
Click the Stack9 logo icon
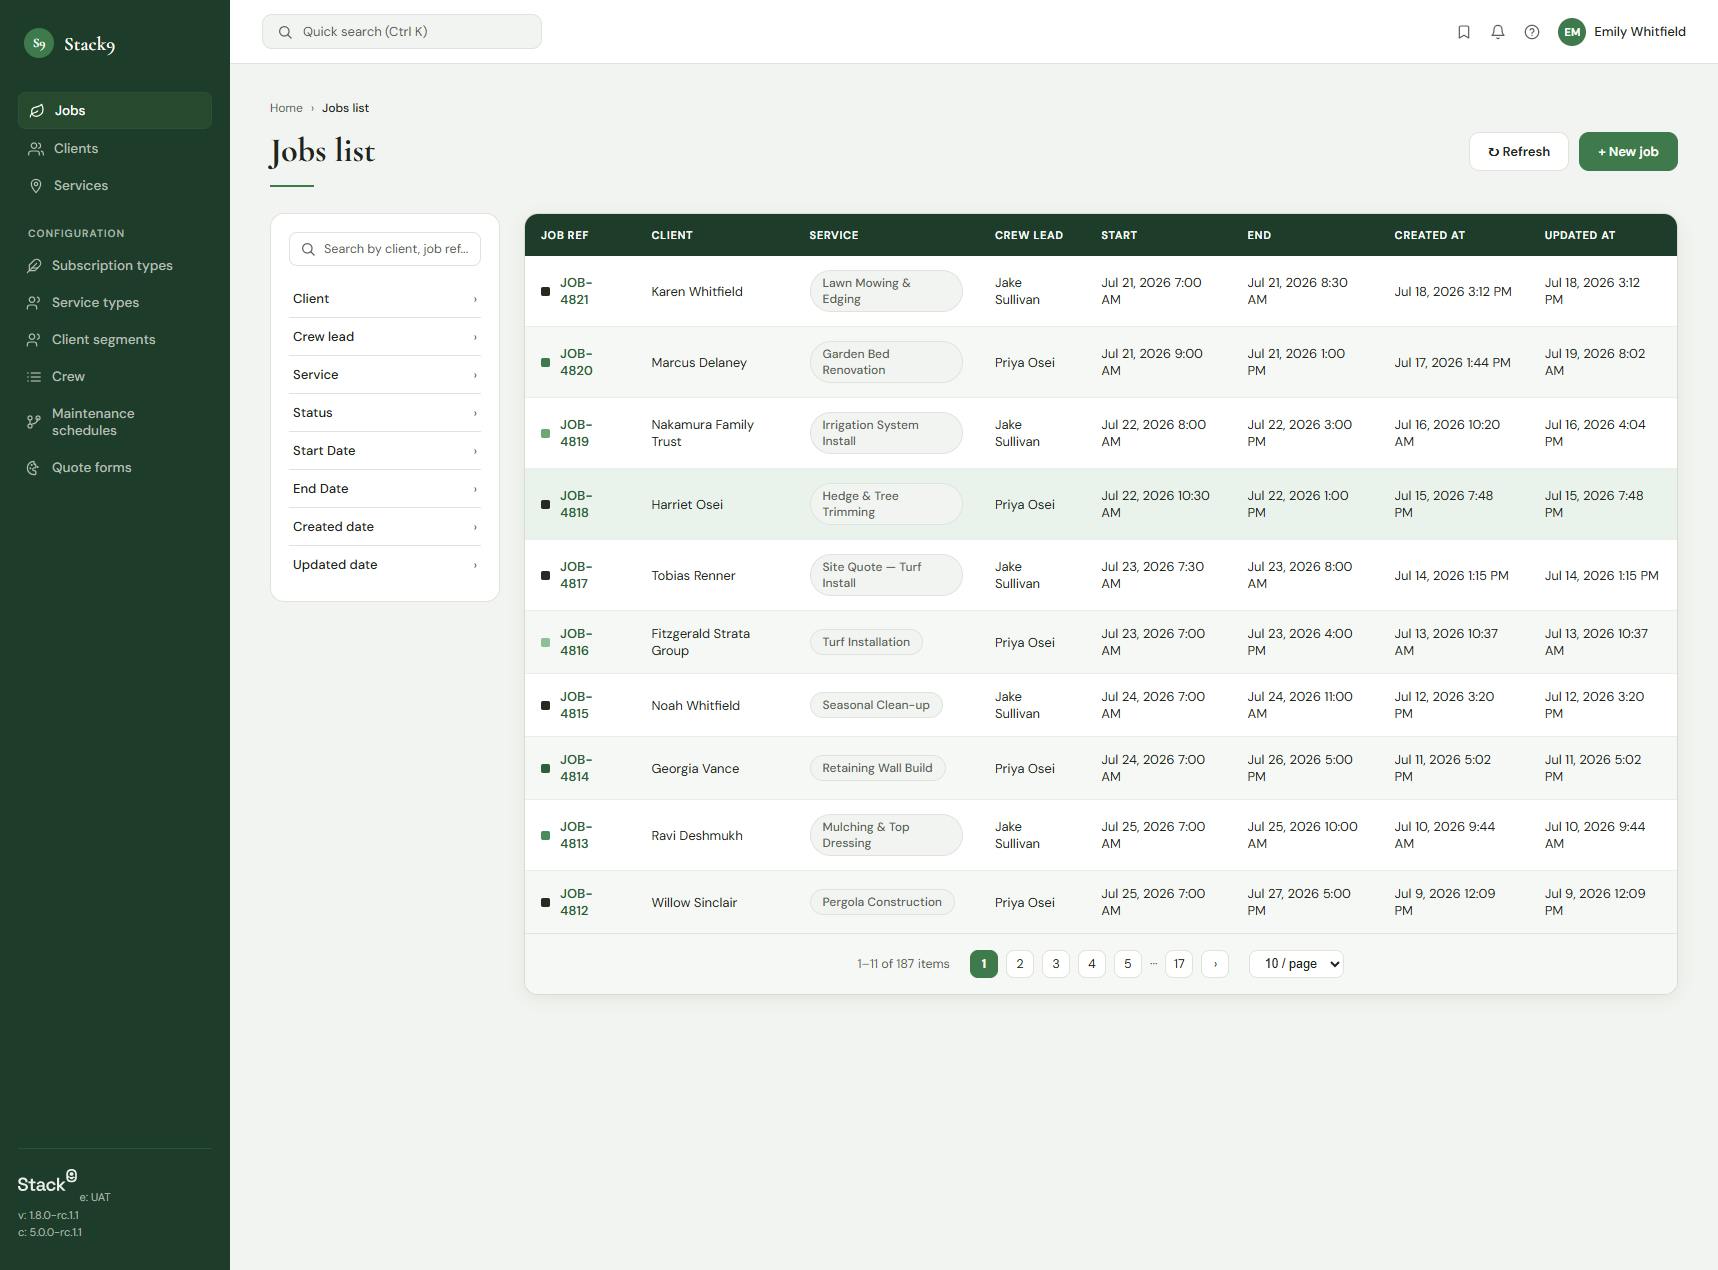tap(39, 43)
